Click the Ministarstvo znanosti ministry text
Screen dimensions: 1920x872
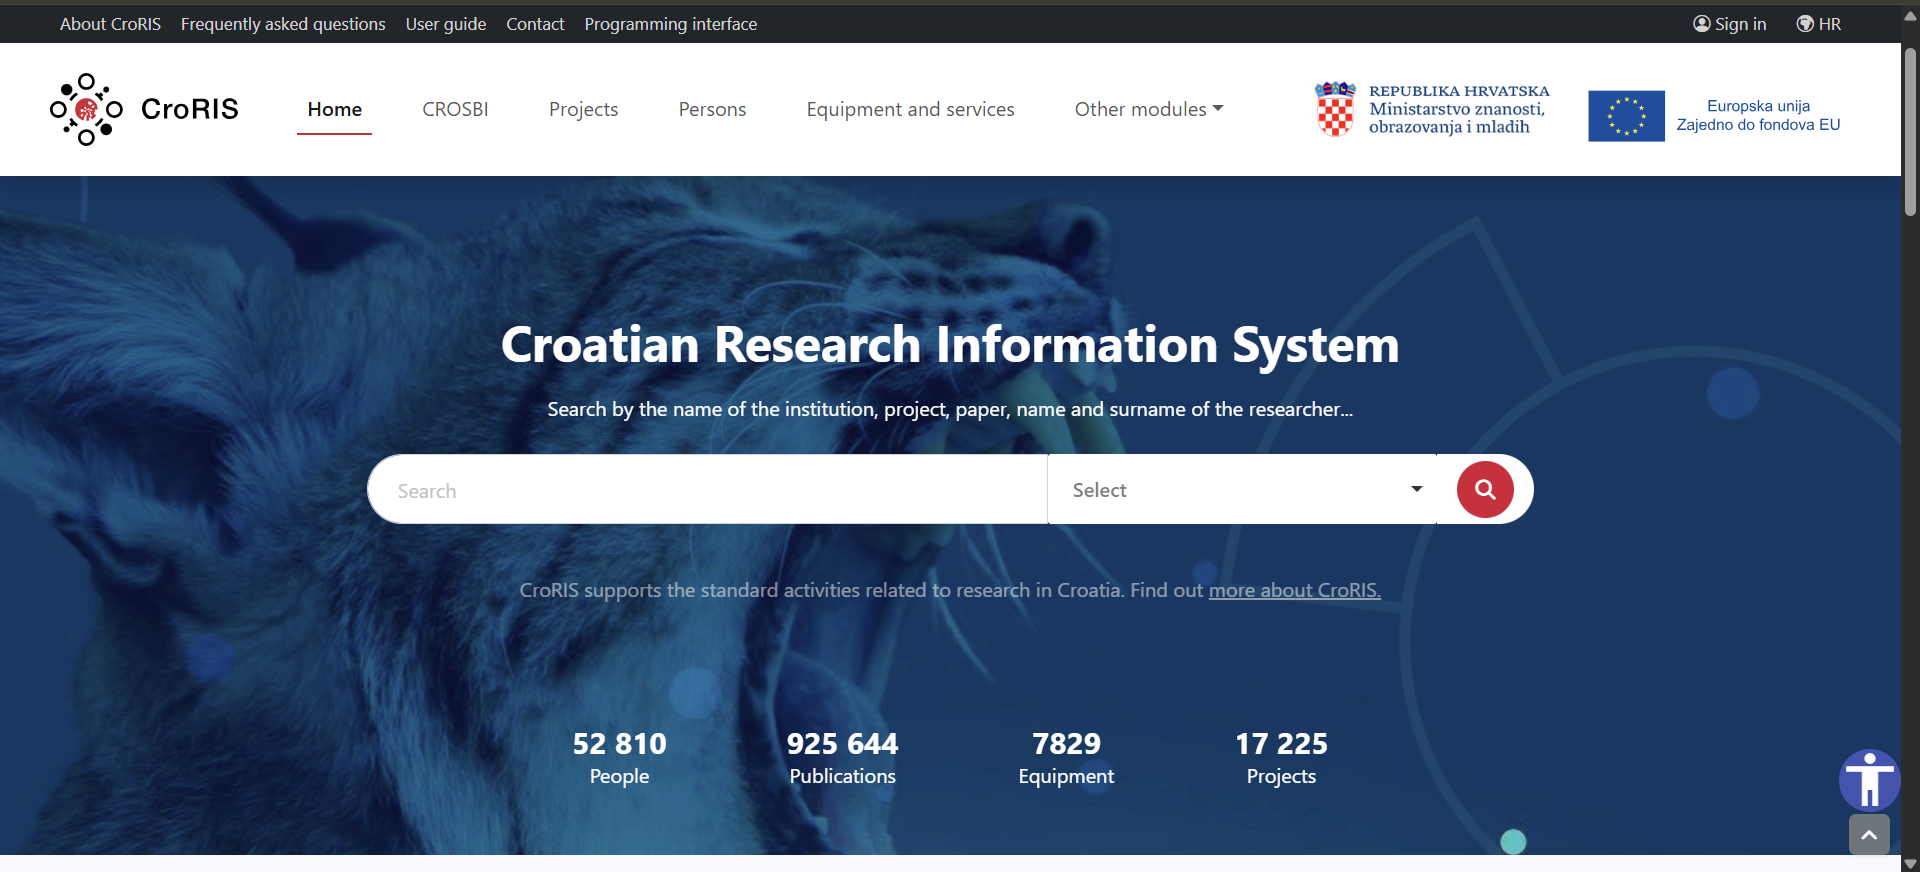(x=1458, y=109)
